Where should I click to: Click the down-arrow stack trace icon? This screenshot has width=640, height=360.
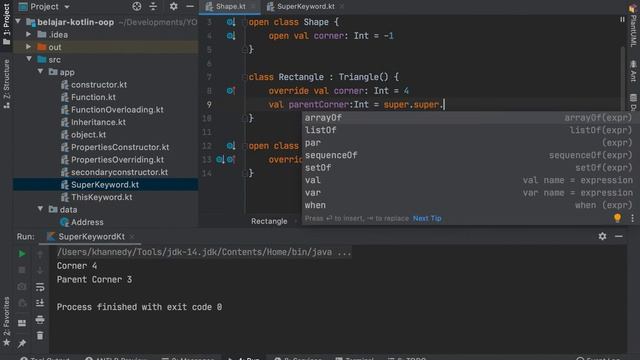pyautogui.click(x=40, y=270)
